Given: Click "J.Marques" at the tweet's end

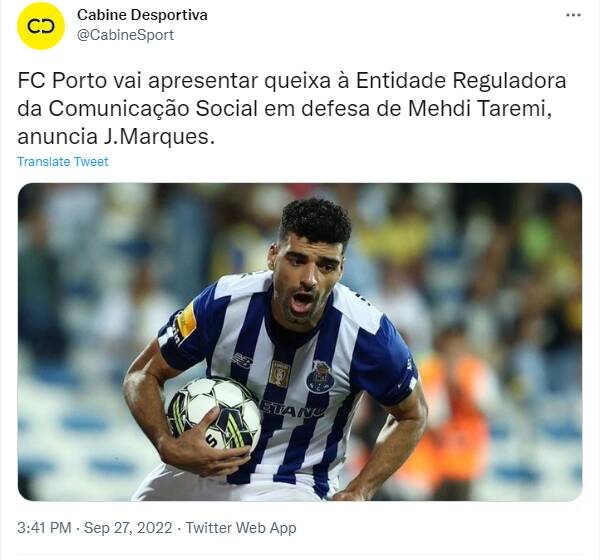Looking at the screenshot, I should click(159, 137).
